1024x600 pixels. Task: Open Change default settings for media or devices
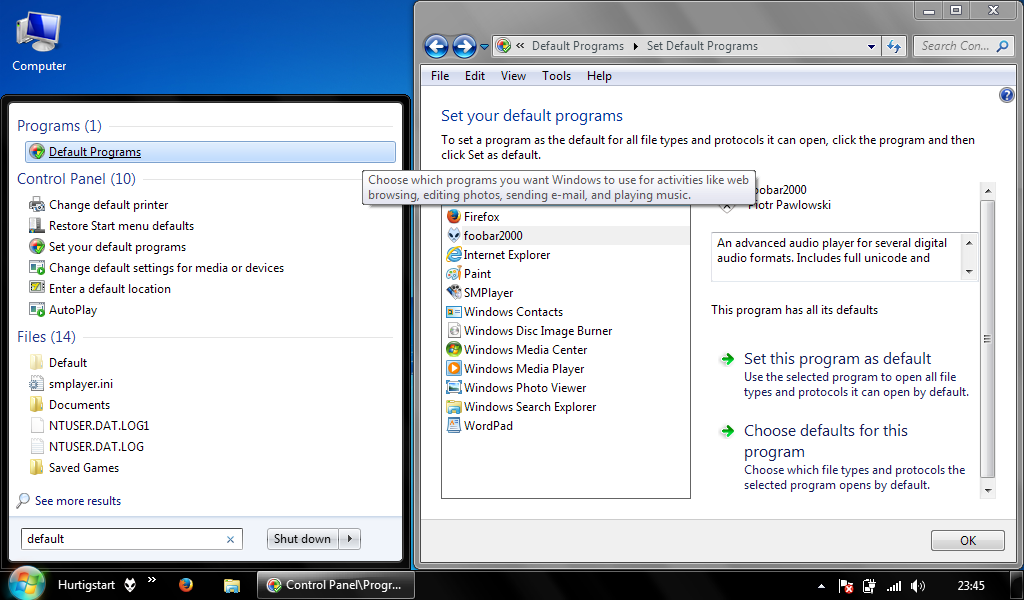tap(156, 268)
